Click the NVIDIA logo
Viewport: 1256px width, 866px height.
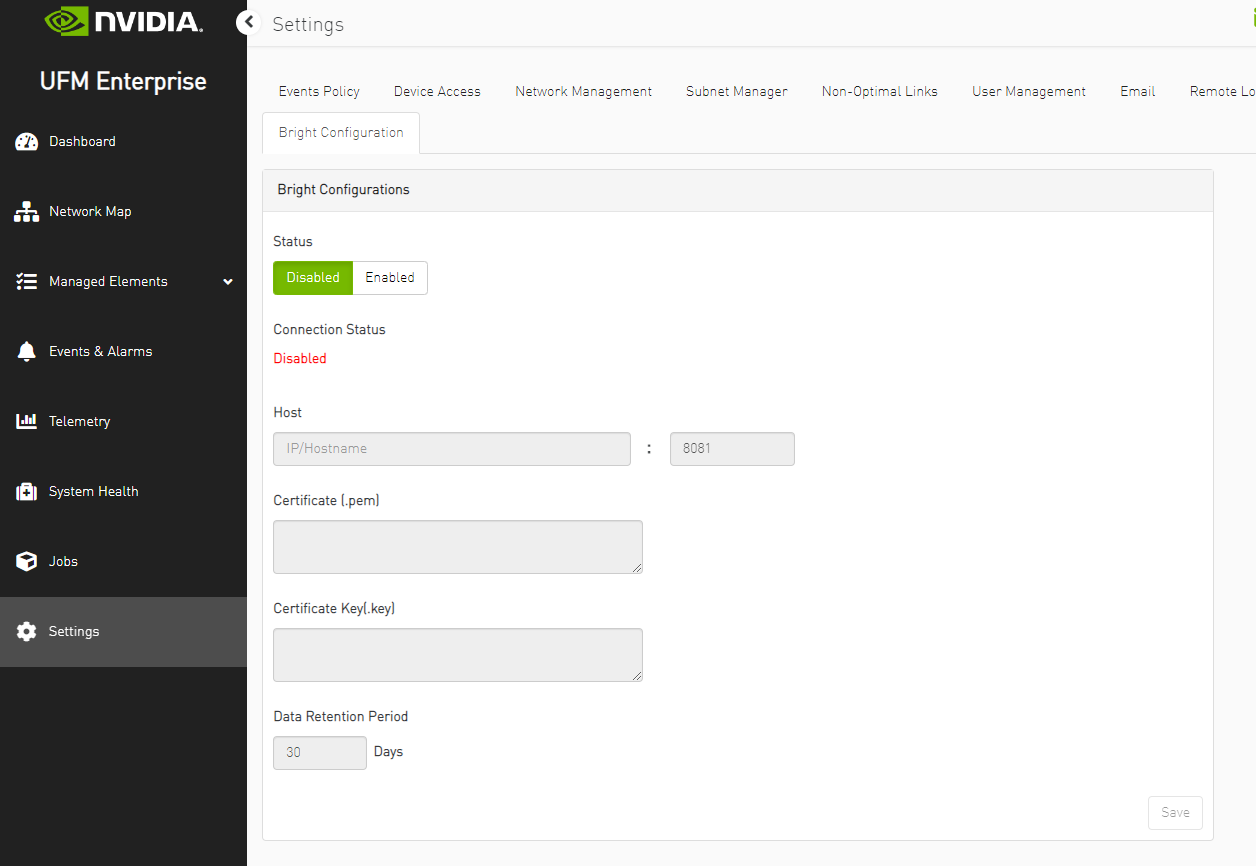click(122, 21)
